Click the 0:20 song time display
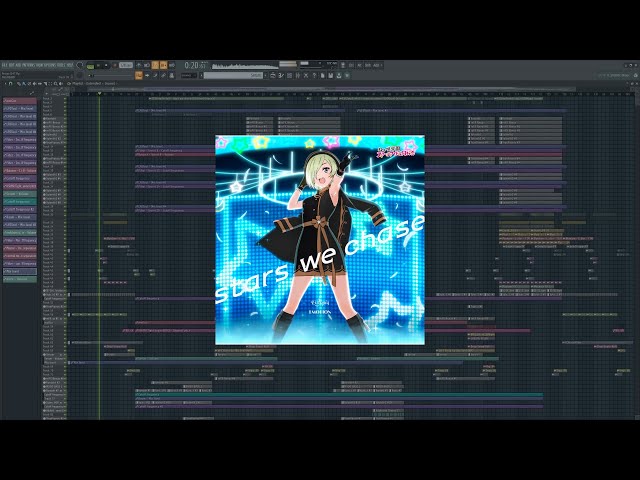 point(195,65)
